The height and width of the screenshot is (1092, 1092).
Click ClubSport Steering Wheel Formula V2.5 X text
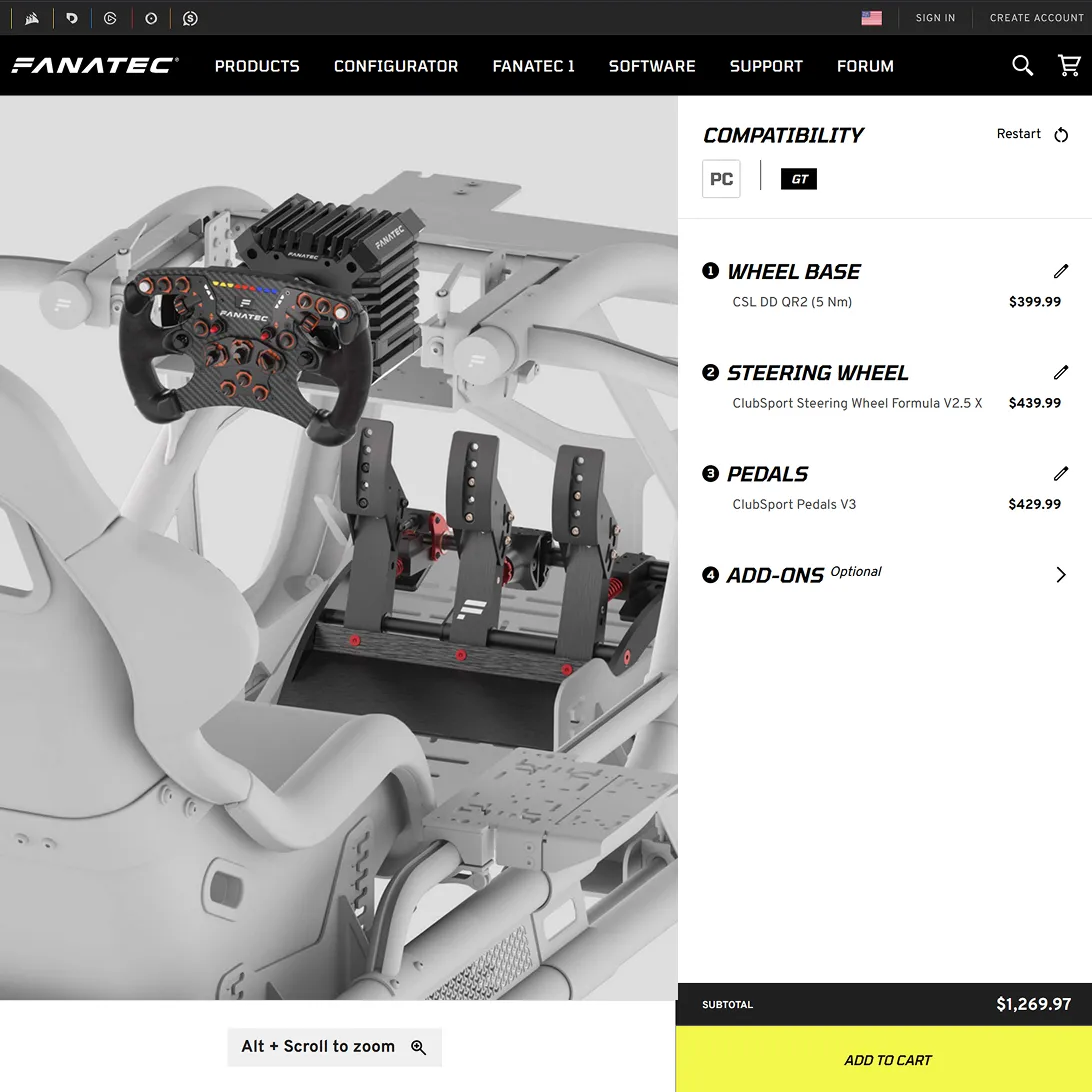click(x=857, y=403)
